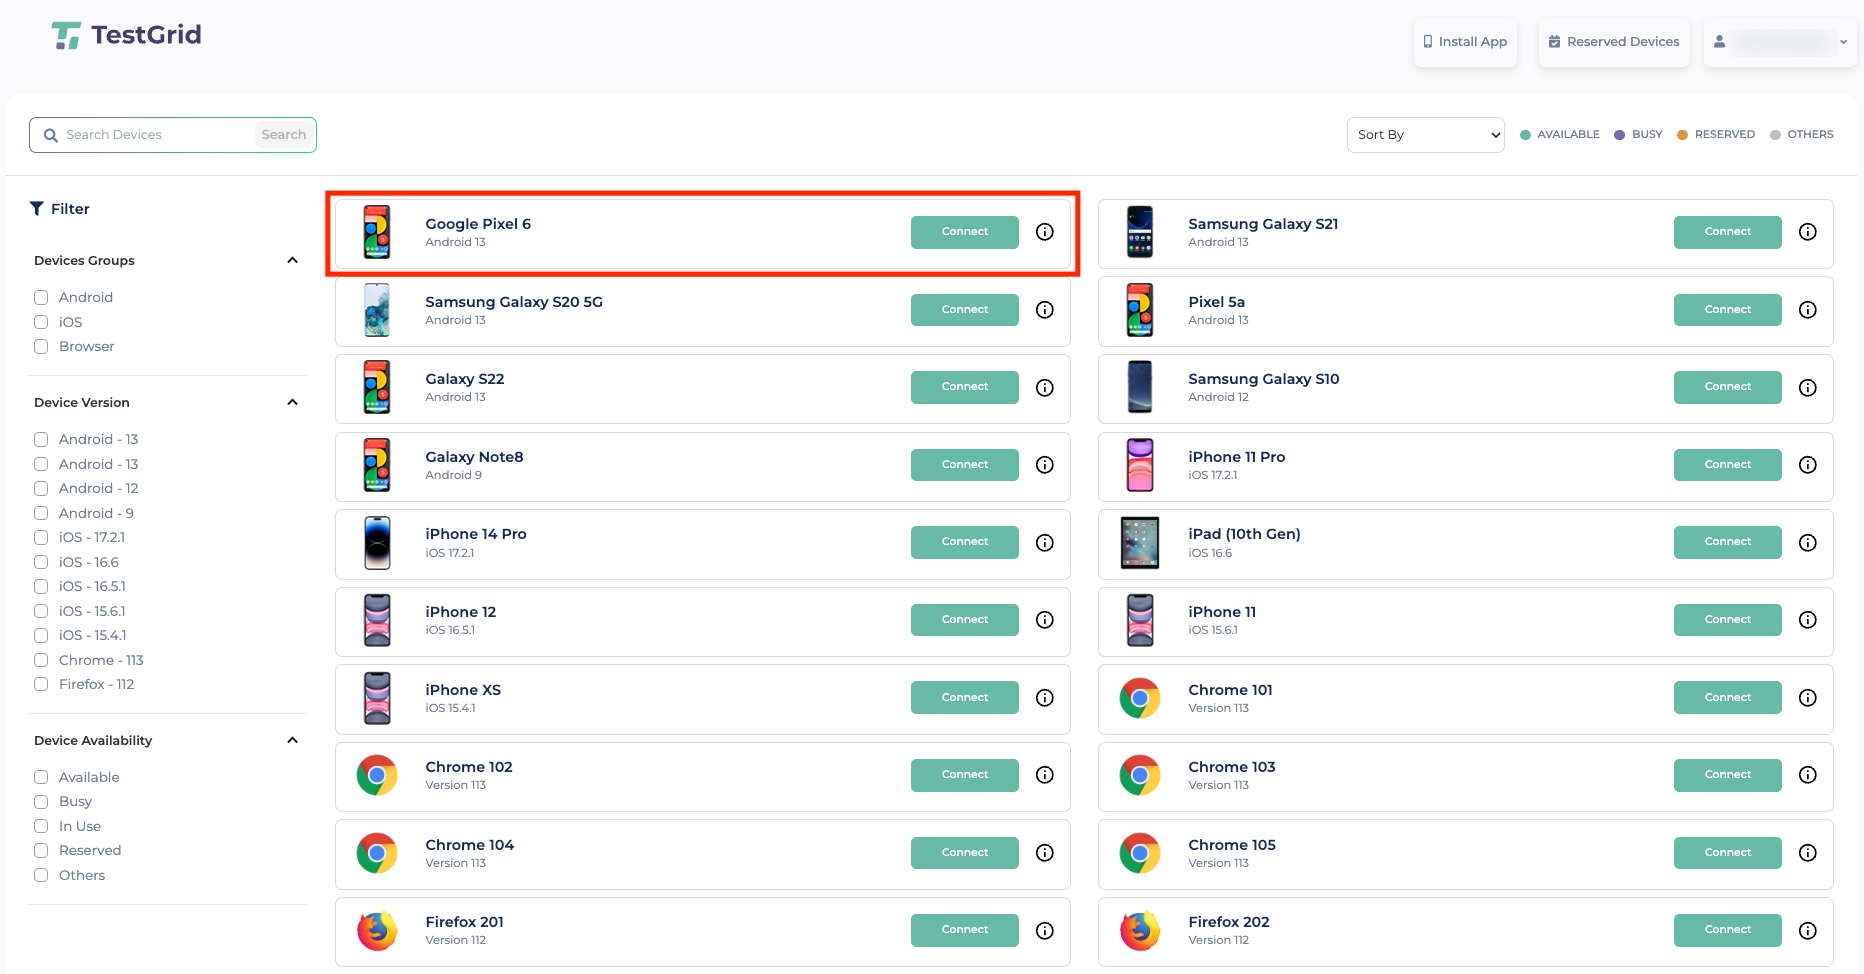1864x974 pixels.
Task: Open info for iPhone 11 Pro
Action: coord(1808,465)
